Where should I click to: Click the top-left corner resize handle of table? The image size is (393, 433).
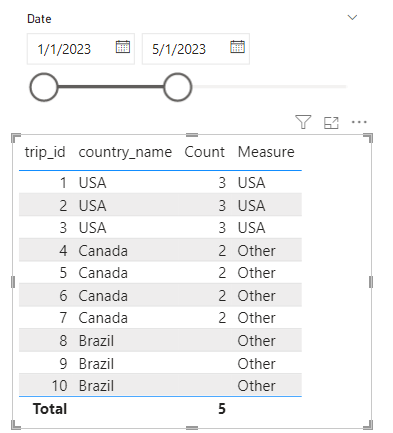[x=16, y=138]
